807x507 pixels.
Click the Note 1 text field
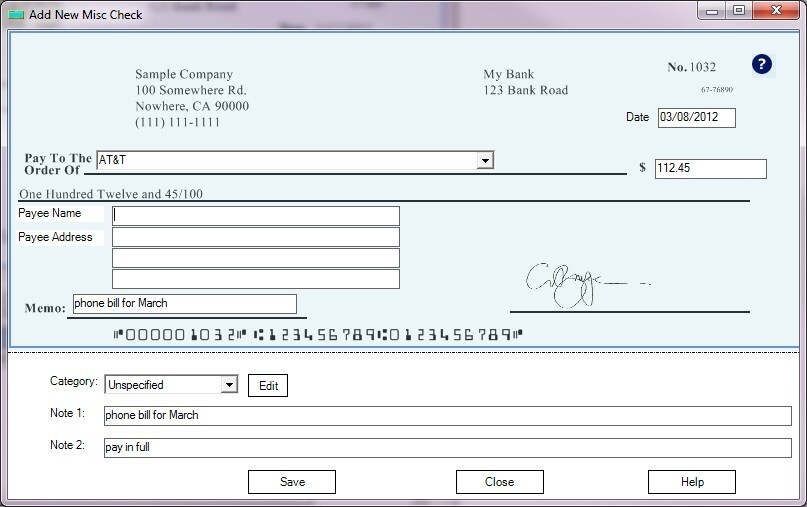(x=447, y=415)
